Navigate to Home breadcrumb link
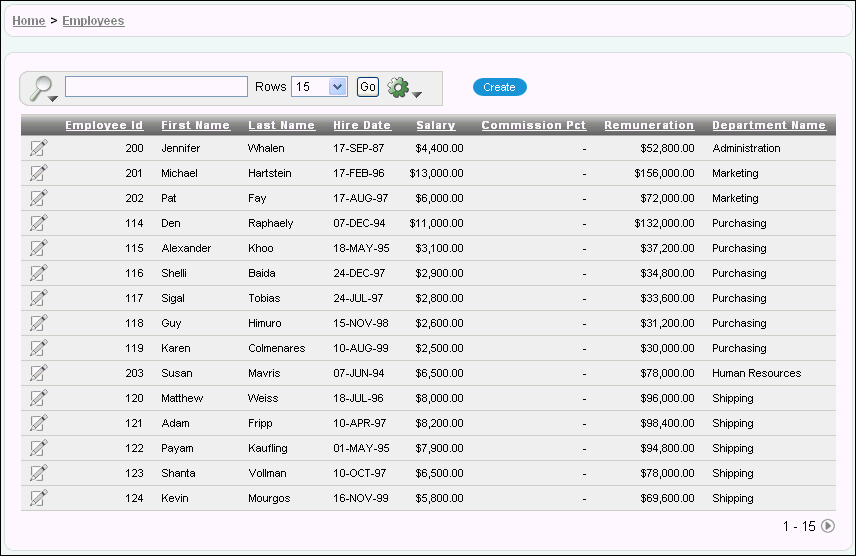856x556 pixels. point(28,20)
